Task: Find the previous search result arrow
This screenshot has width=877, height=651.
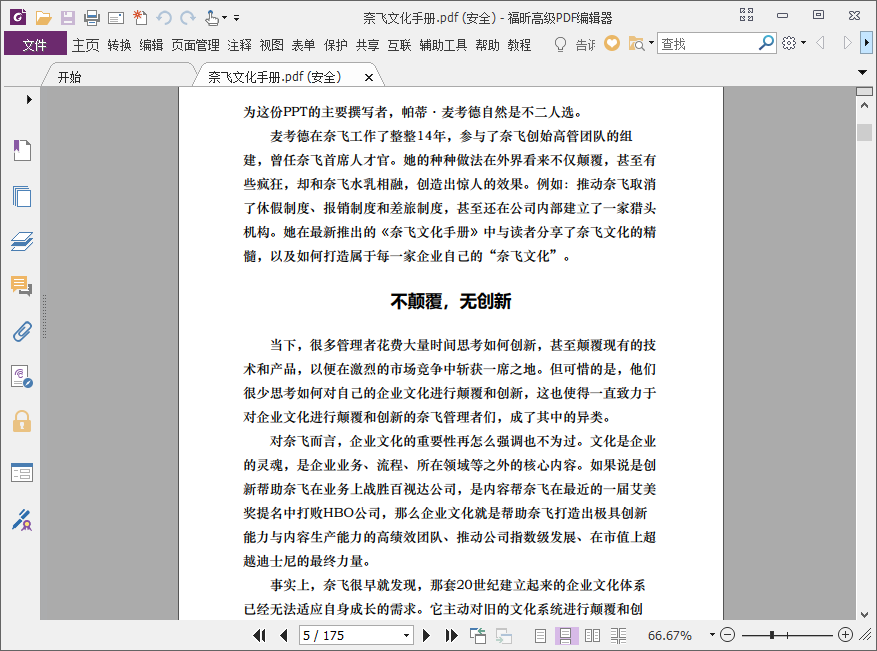Action: (x=821, y=43)
